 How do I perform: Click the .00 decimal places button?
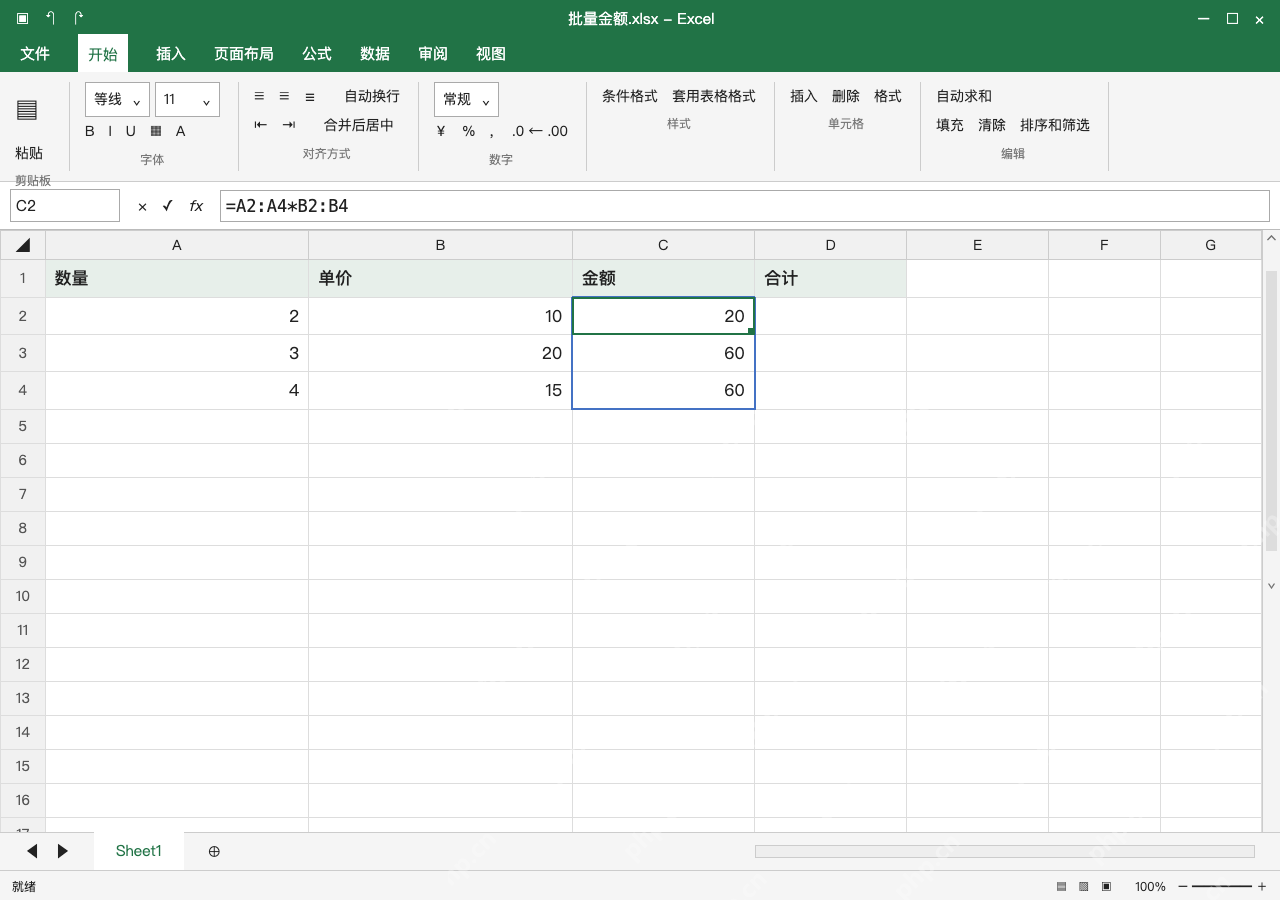(558, 131)
